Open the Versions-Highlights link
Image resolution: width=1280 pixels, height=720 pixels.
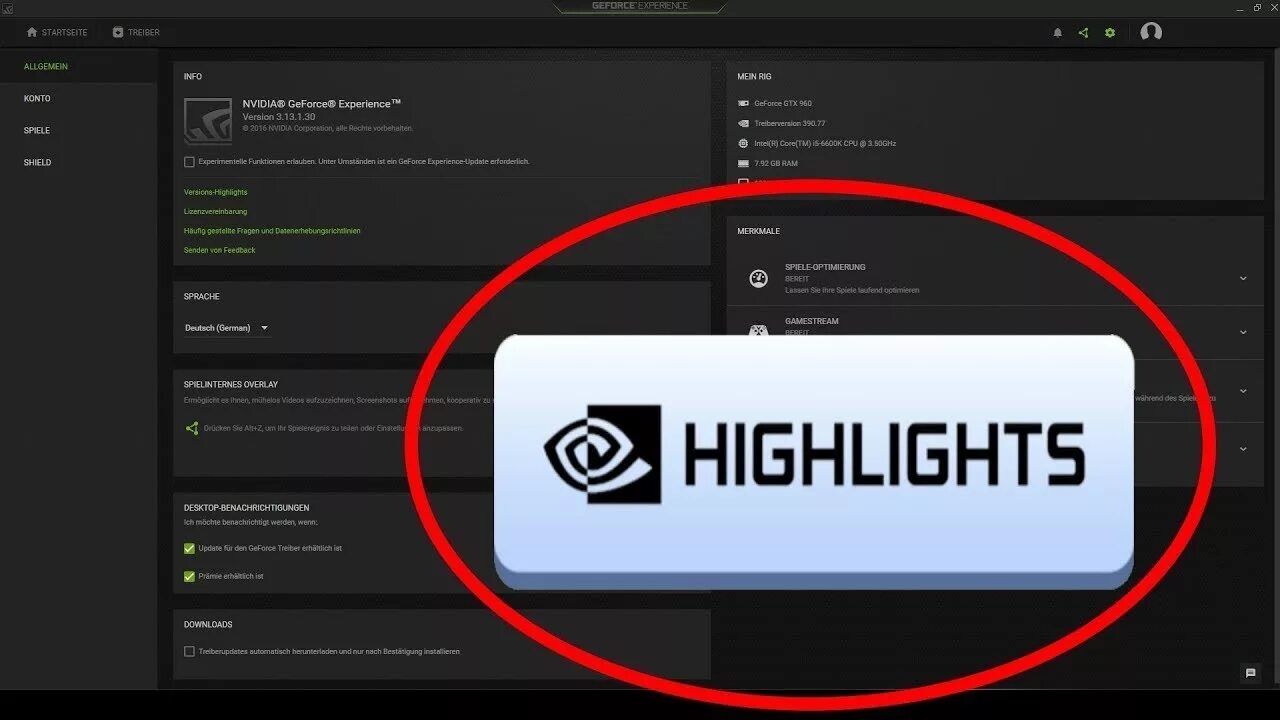216,192
